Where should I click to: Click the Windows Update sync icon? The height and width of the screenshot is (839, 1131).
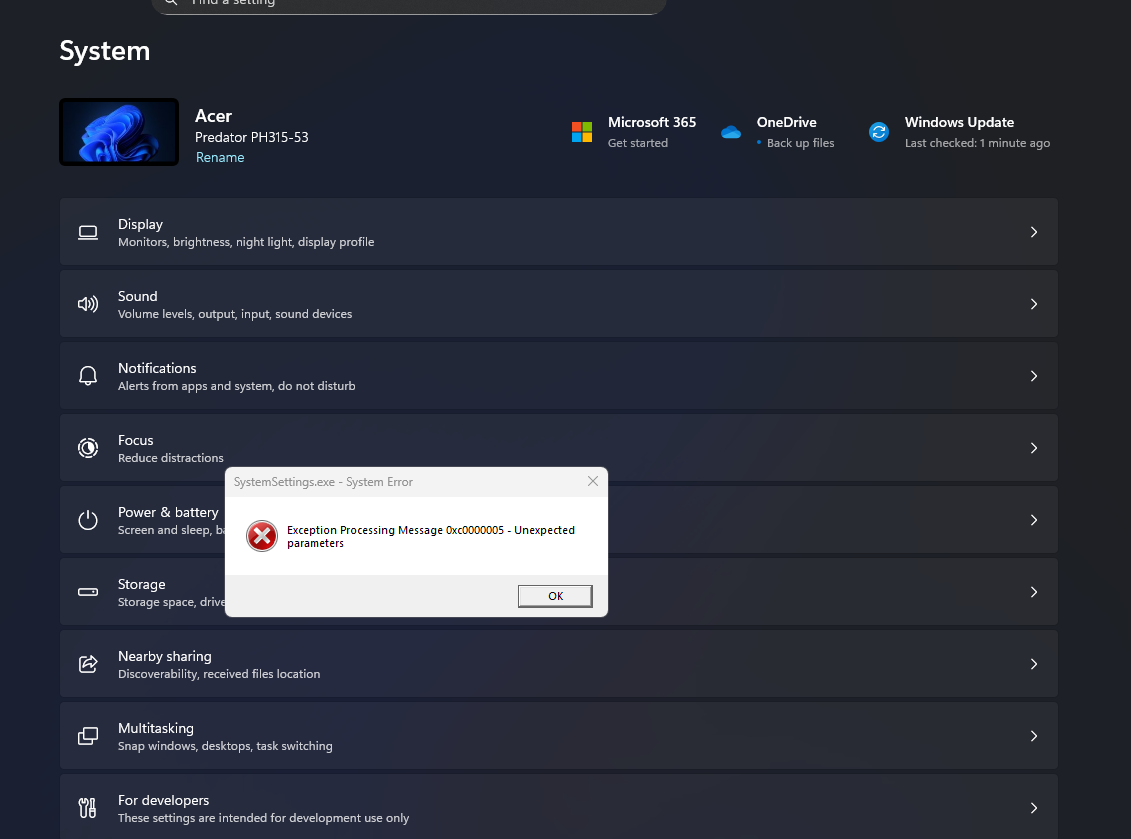[x=879, y=132]
